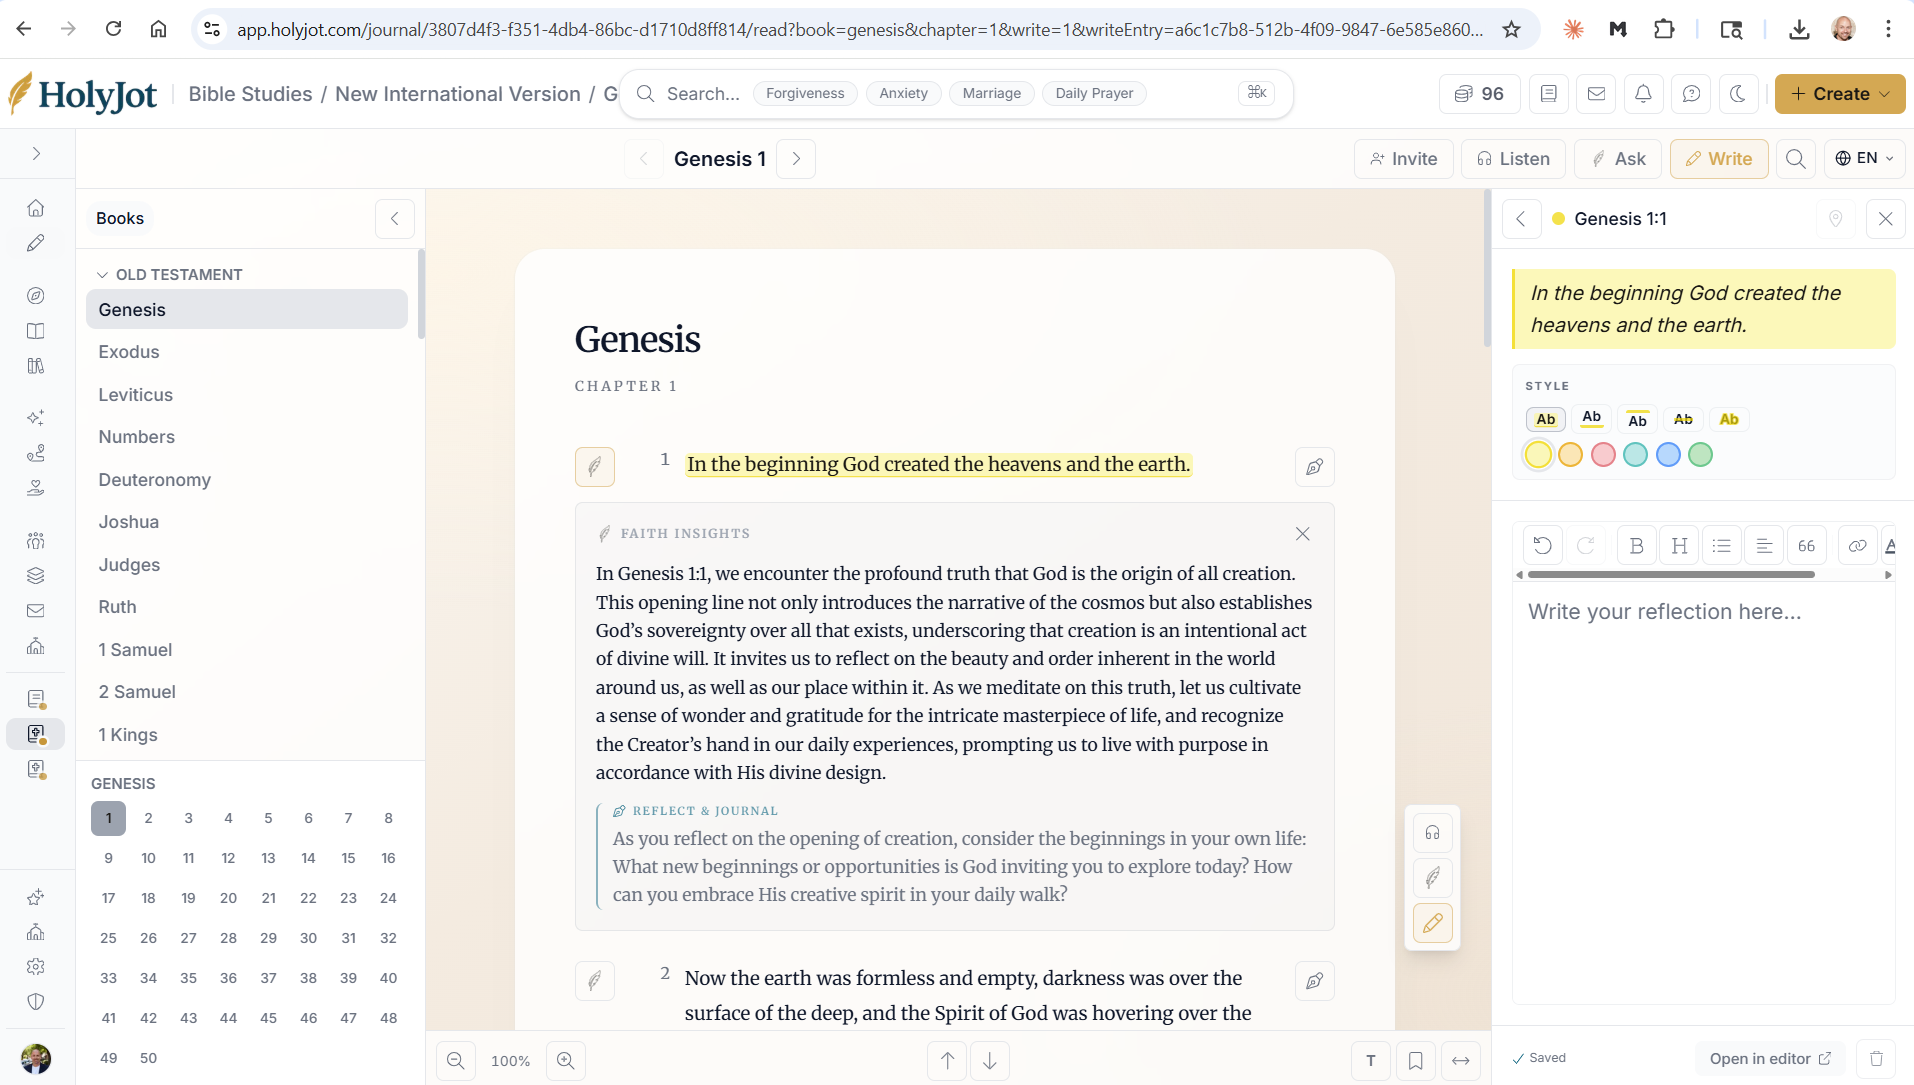Viewport: 1914px width, 1085px height.
Task: Open the EN language dropdown
Action: pyautogui.click(x=1864, y=159)
